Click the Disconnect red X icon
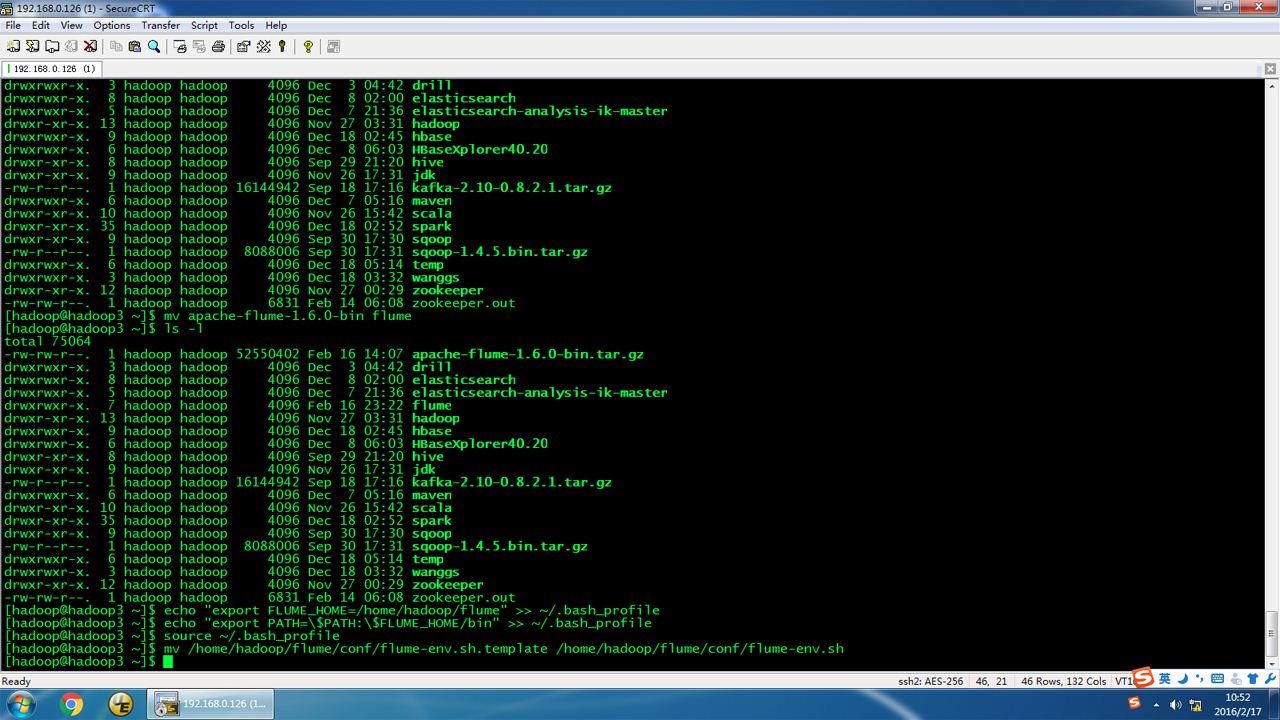This screenshot has height=720, width=1280. (x=90, y=46)
